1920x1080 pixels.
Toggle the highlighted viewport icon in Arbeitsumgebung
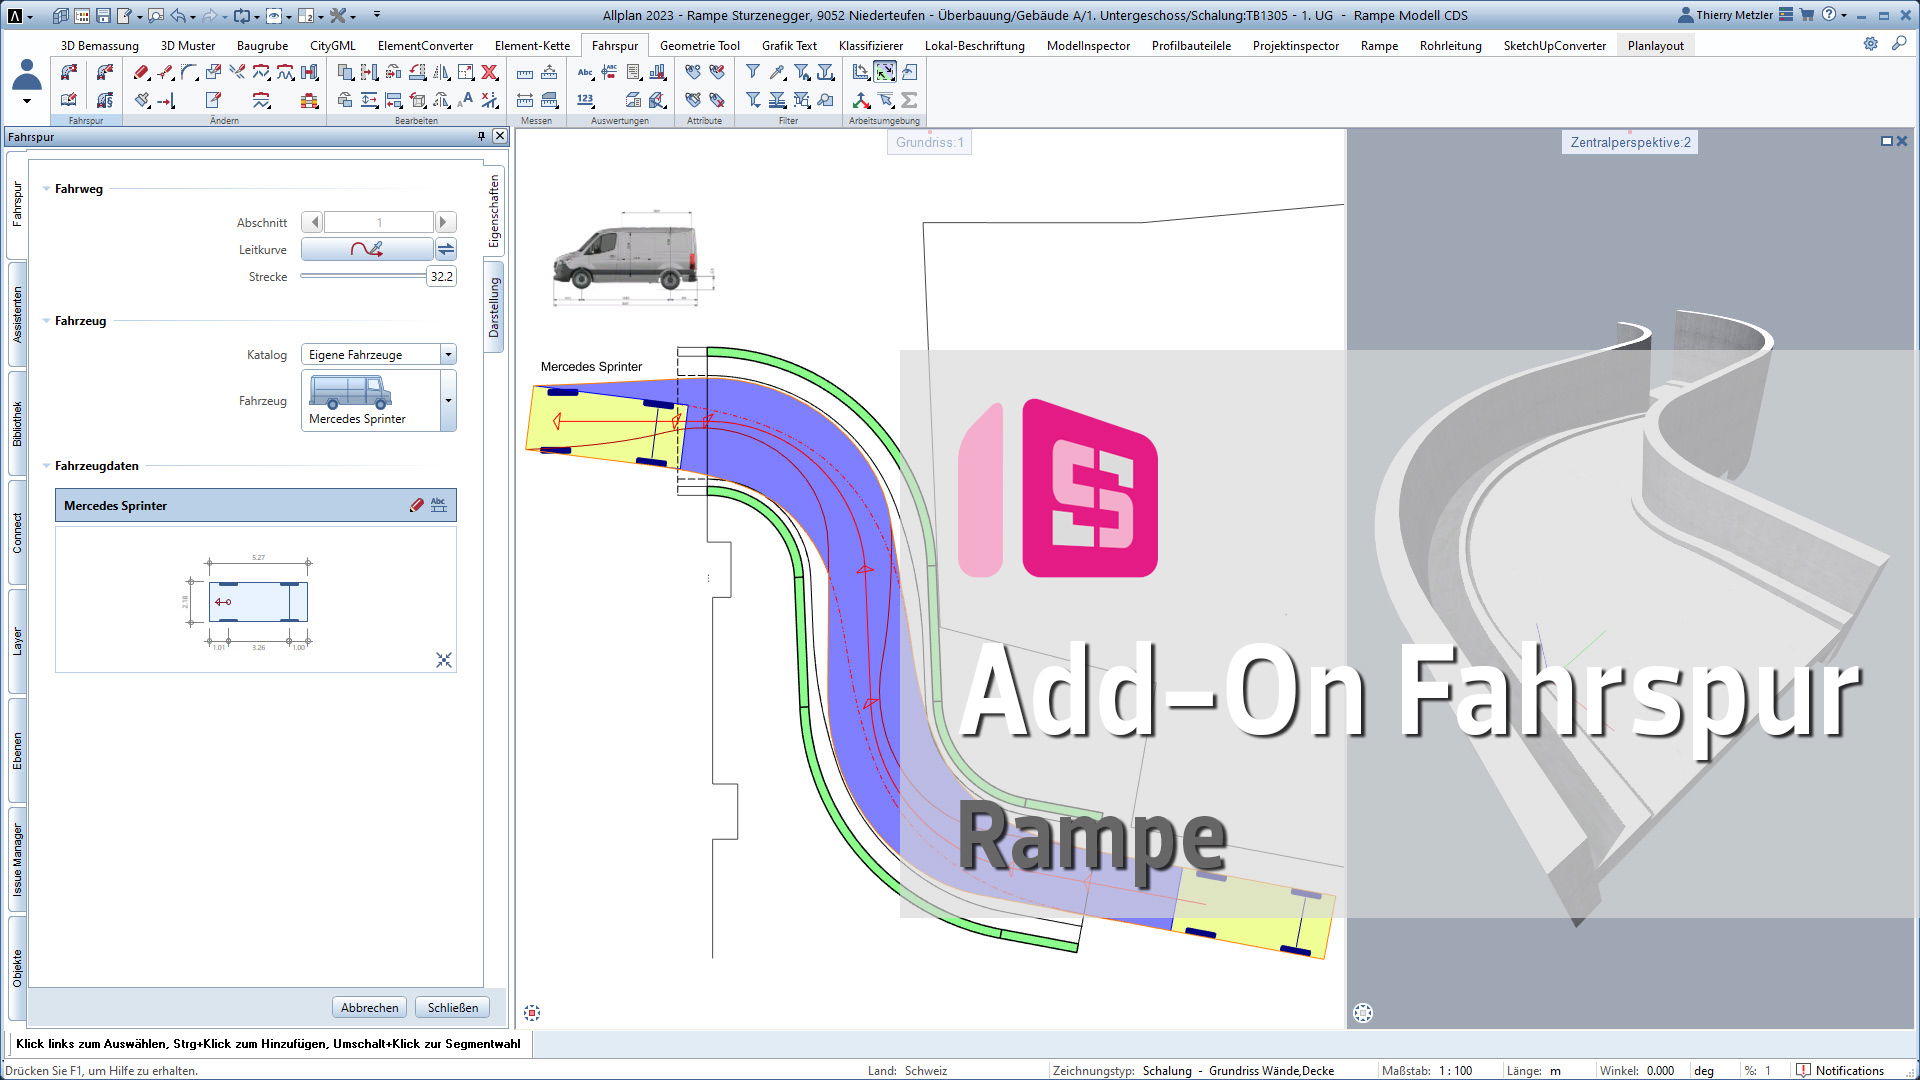(885, 72)
